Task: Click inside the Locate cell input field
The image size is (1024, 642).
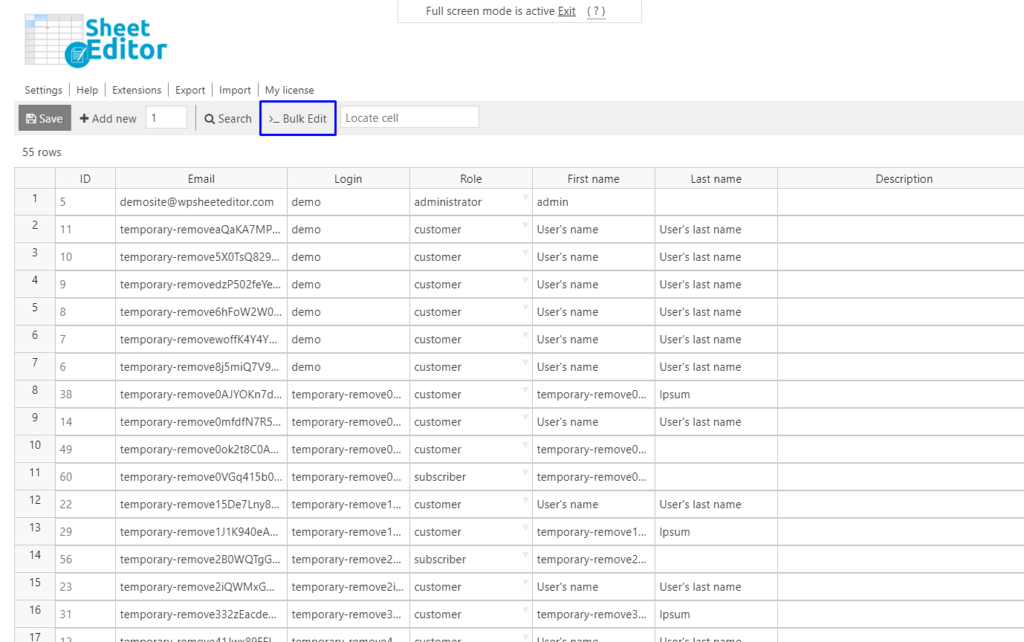Action: [x=410, y=117]
